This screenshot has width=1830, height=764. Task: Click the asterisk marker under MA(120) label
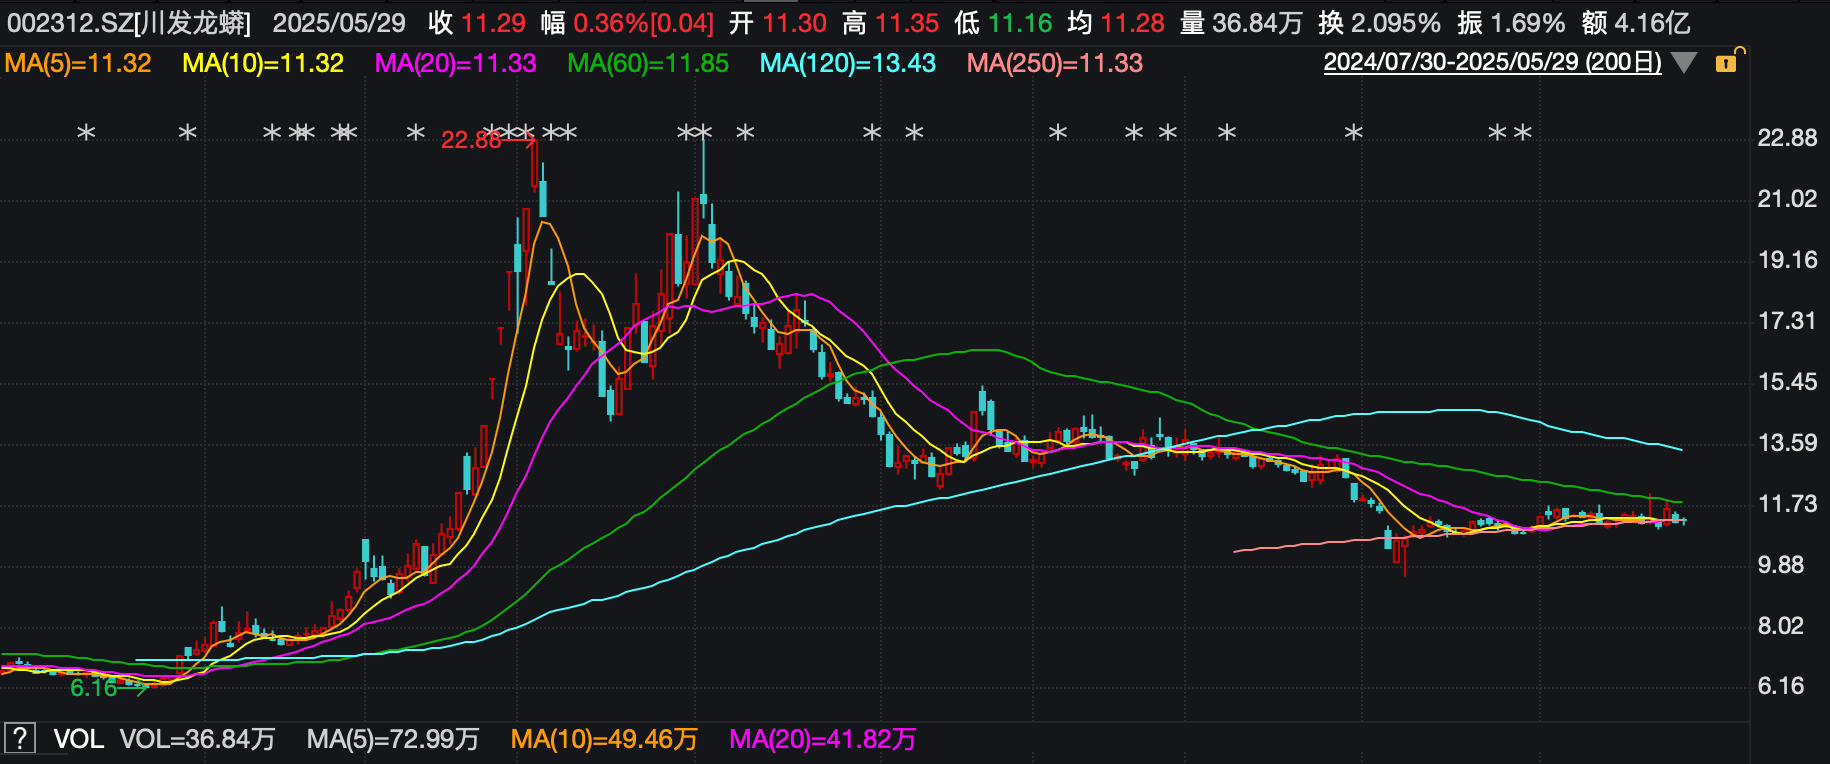[872, 132]
